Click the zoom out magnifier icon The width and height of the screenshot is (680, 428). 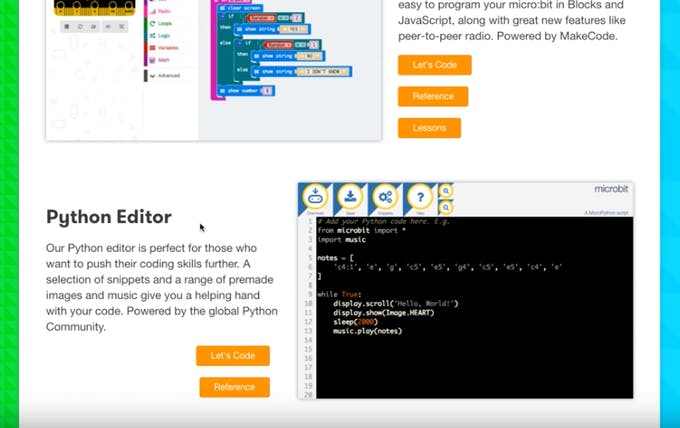coord(445,208)
